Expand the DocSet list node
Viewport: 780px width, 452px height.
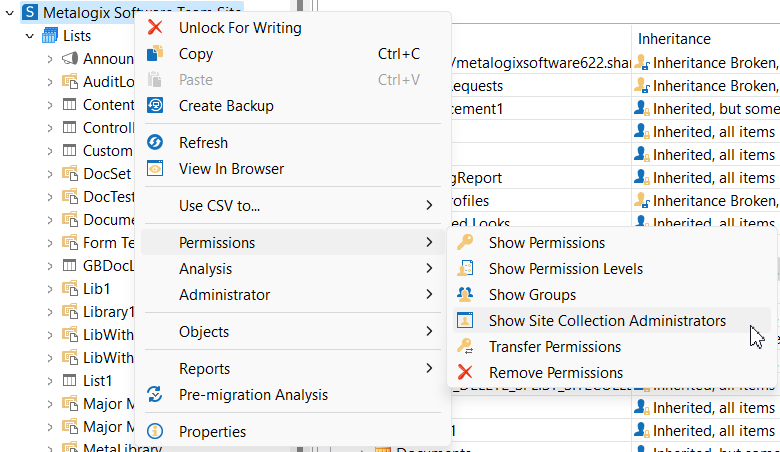click(49, 174)
